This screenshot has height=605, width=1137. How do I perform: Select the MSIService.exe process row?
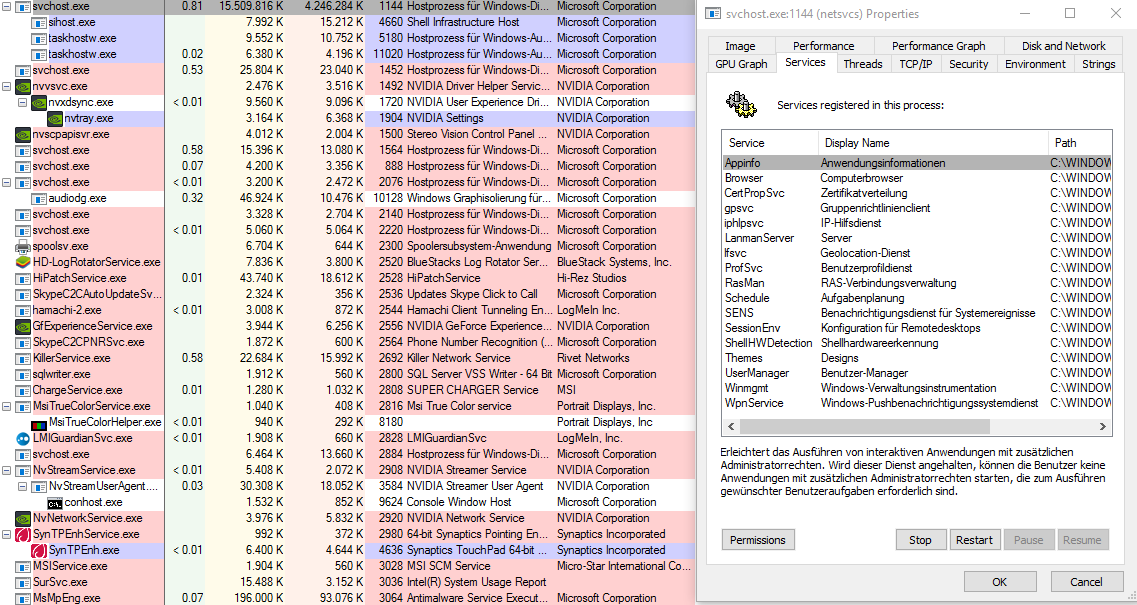pos(348,566)
